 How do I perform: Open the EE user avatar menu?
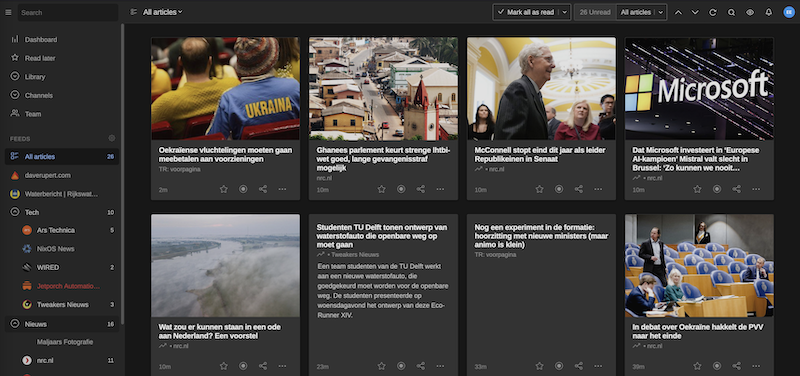pos(789,12)
